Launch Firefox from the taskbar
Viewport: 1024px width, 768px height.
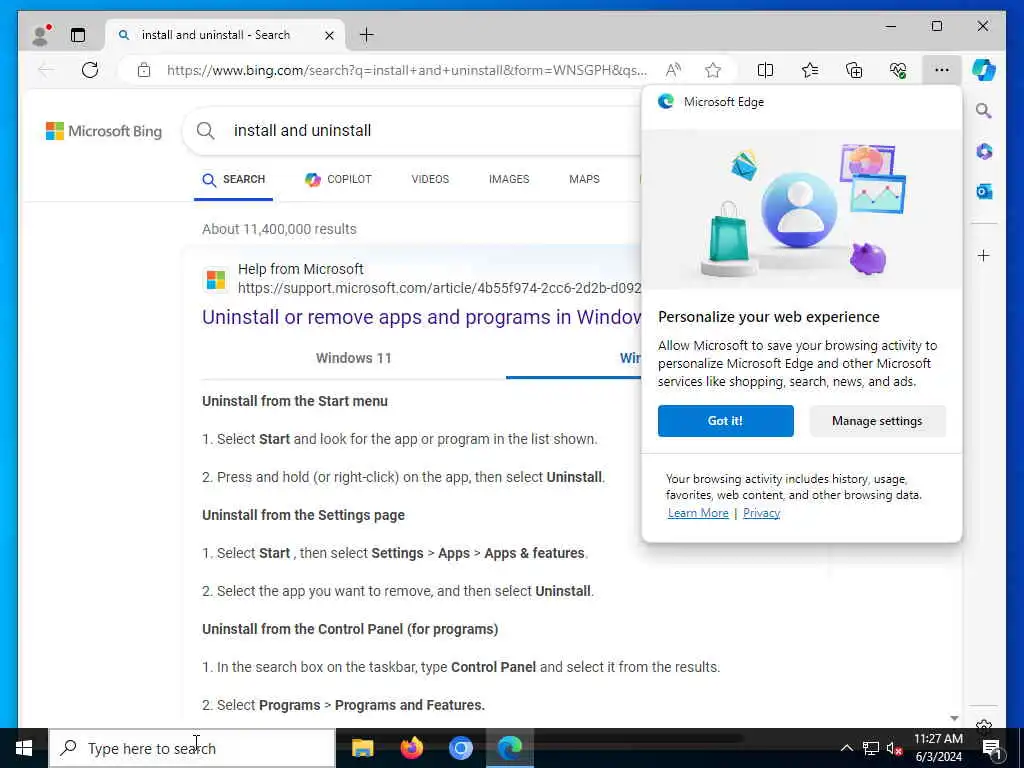coord(411,748)
